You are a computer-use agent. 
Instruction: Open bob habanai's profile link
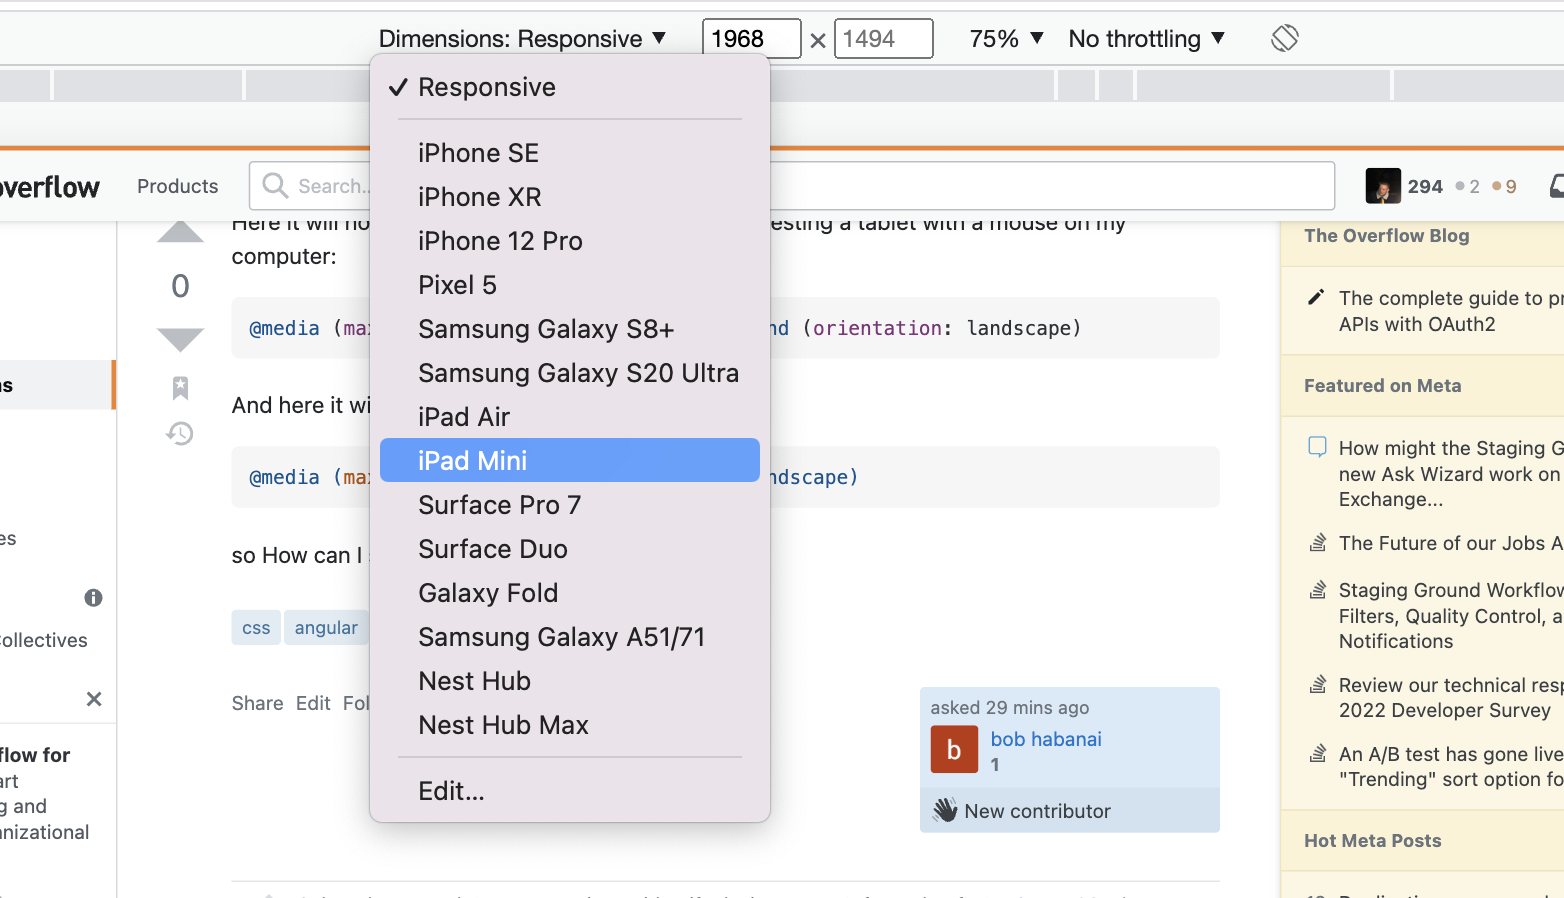click(1046, 739)
